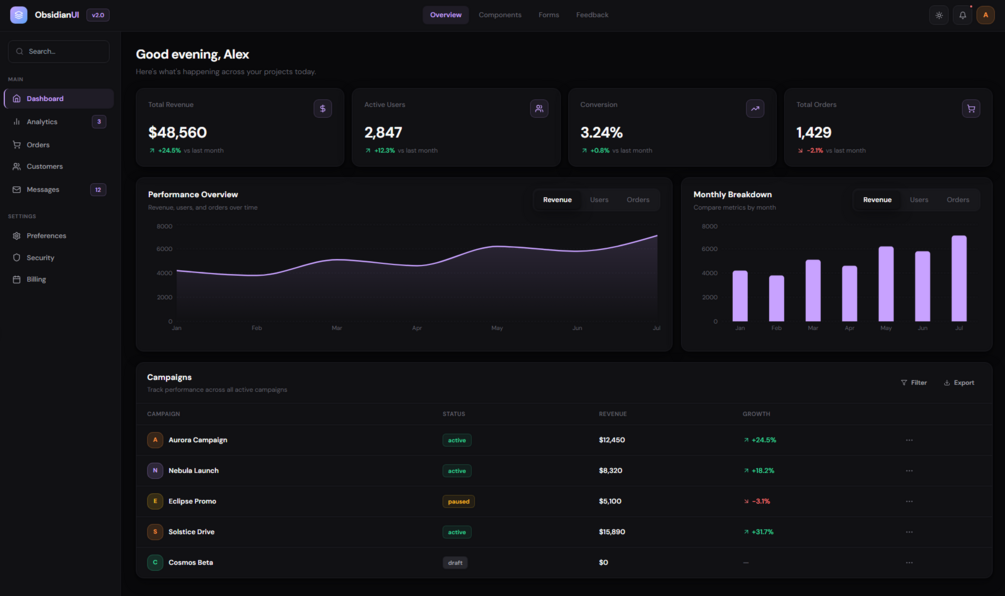The height and width of the screenshot is (596, 1005).
Task: Select Orders in Monthly Breakdown
Action: [x=958, y=200]
